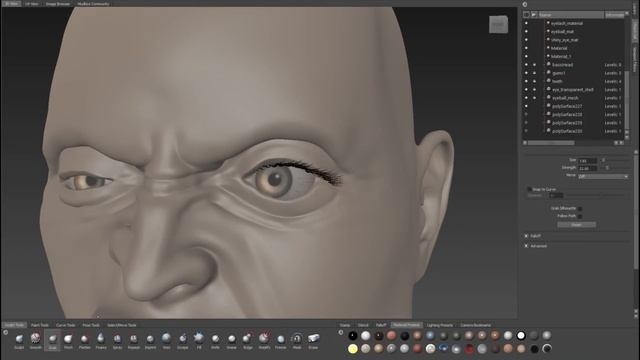
Task: Select the Fill tool
Action: [199, 340]
